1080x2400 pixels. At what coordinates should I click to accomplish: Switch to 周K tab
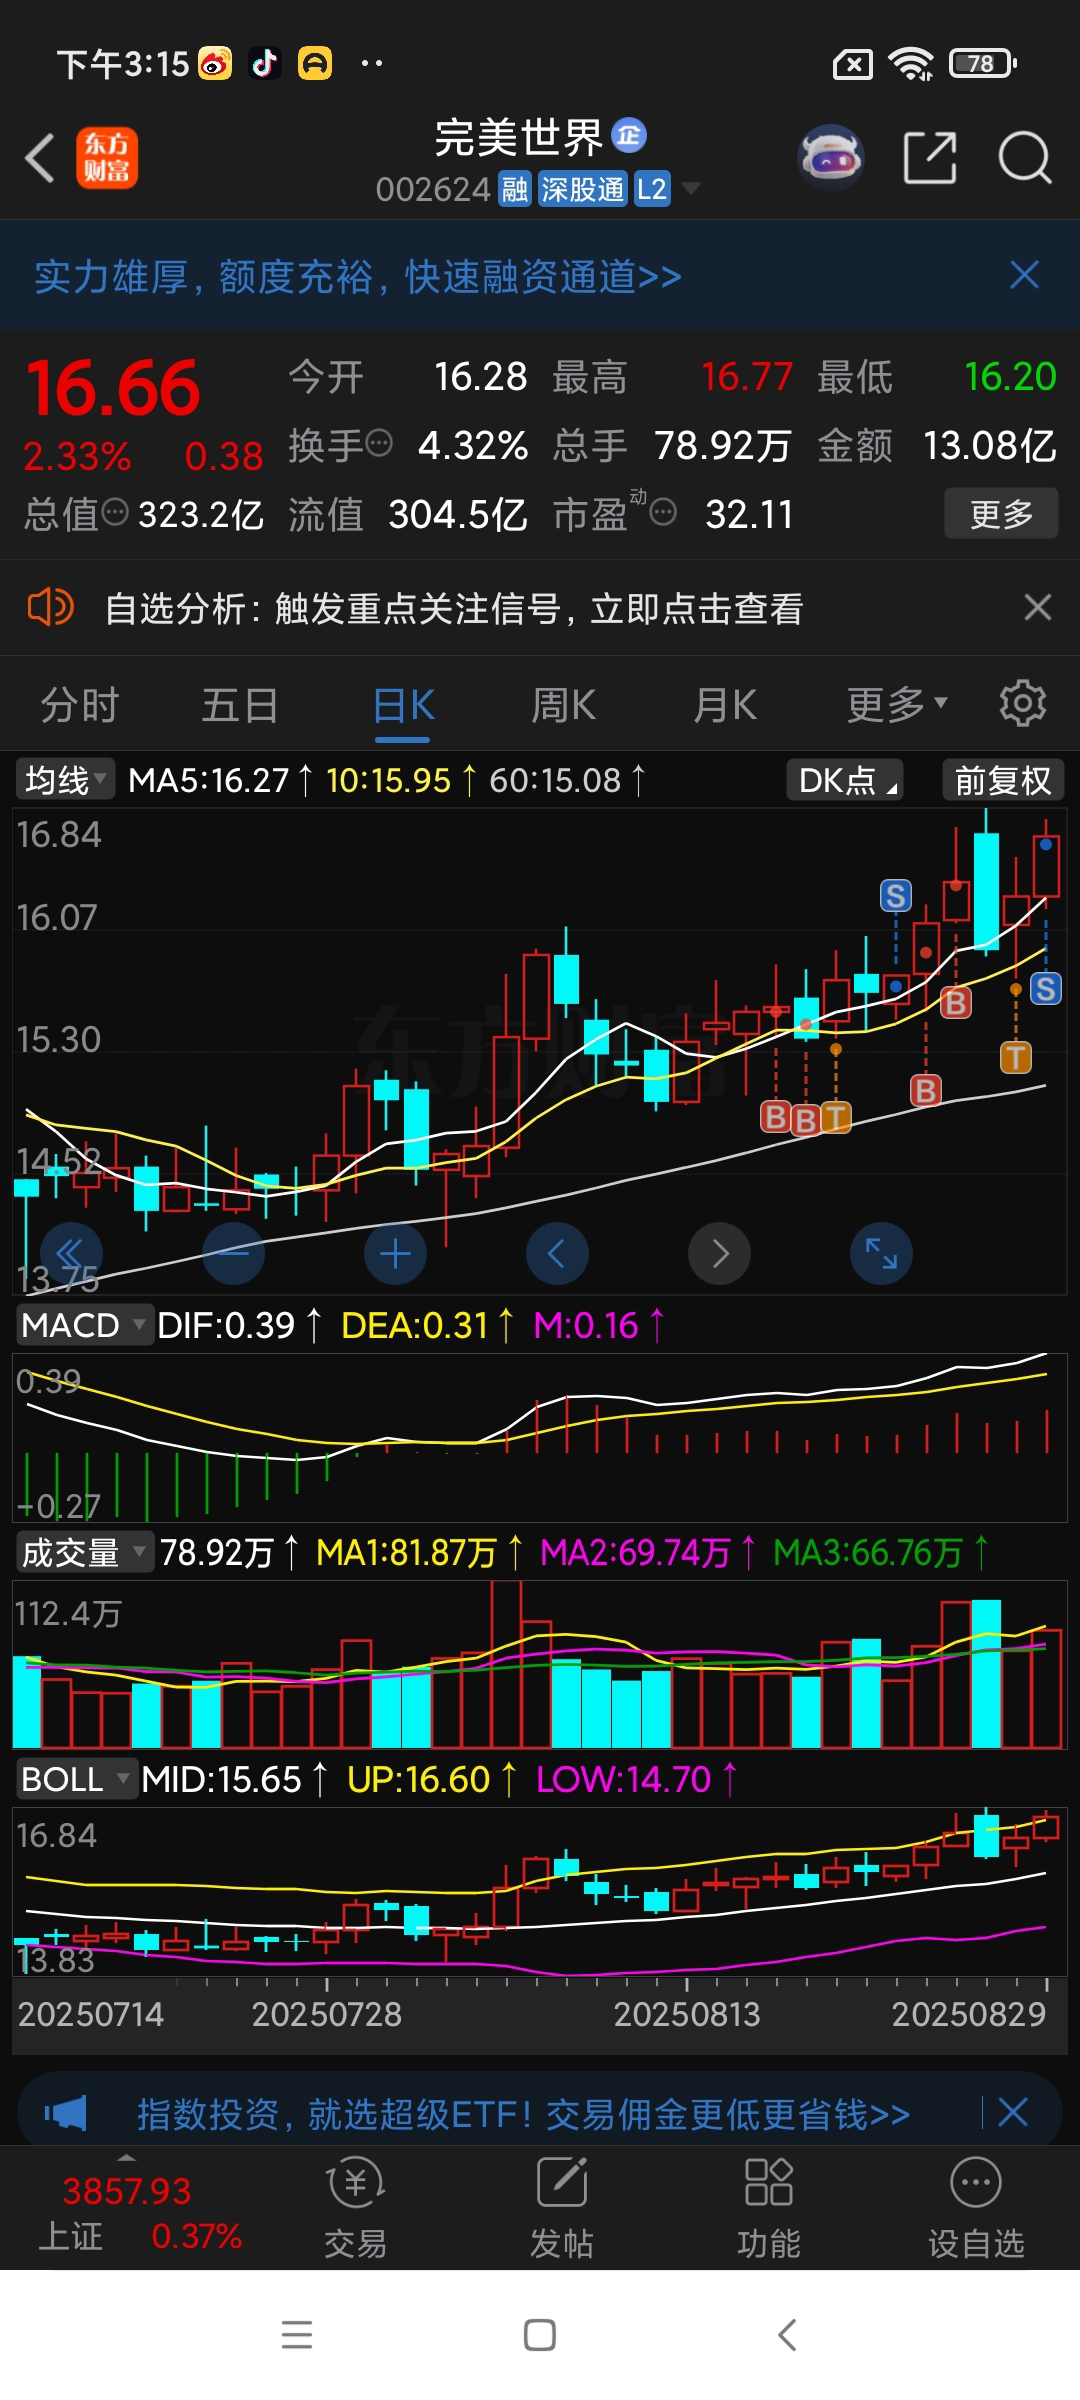[x=563, y=705]
